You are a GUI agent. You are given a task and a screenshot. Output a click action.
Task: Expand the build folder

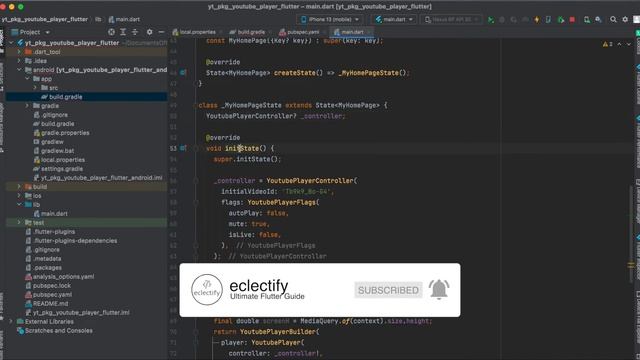pyautogui.click(x=19, y=187)
